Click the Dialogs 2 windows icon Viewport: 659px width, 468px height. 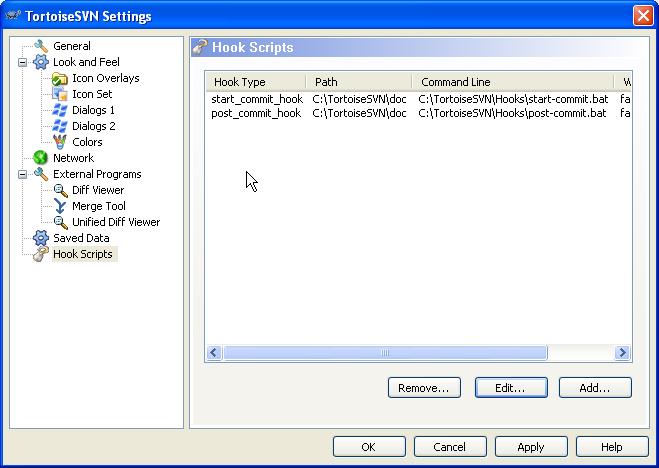click(60, 126)
